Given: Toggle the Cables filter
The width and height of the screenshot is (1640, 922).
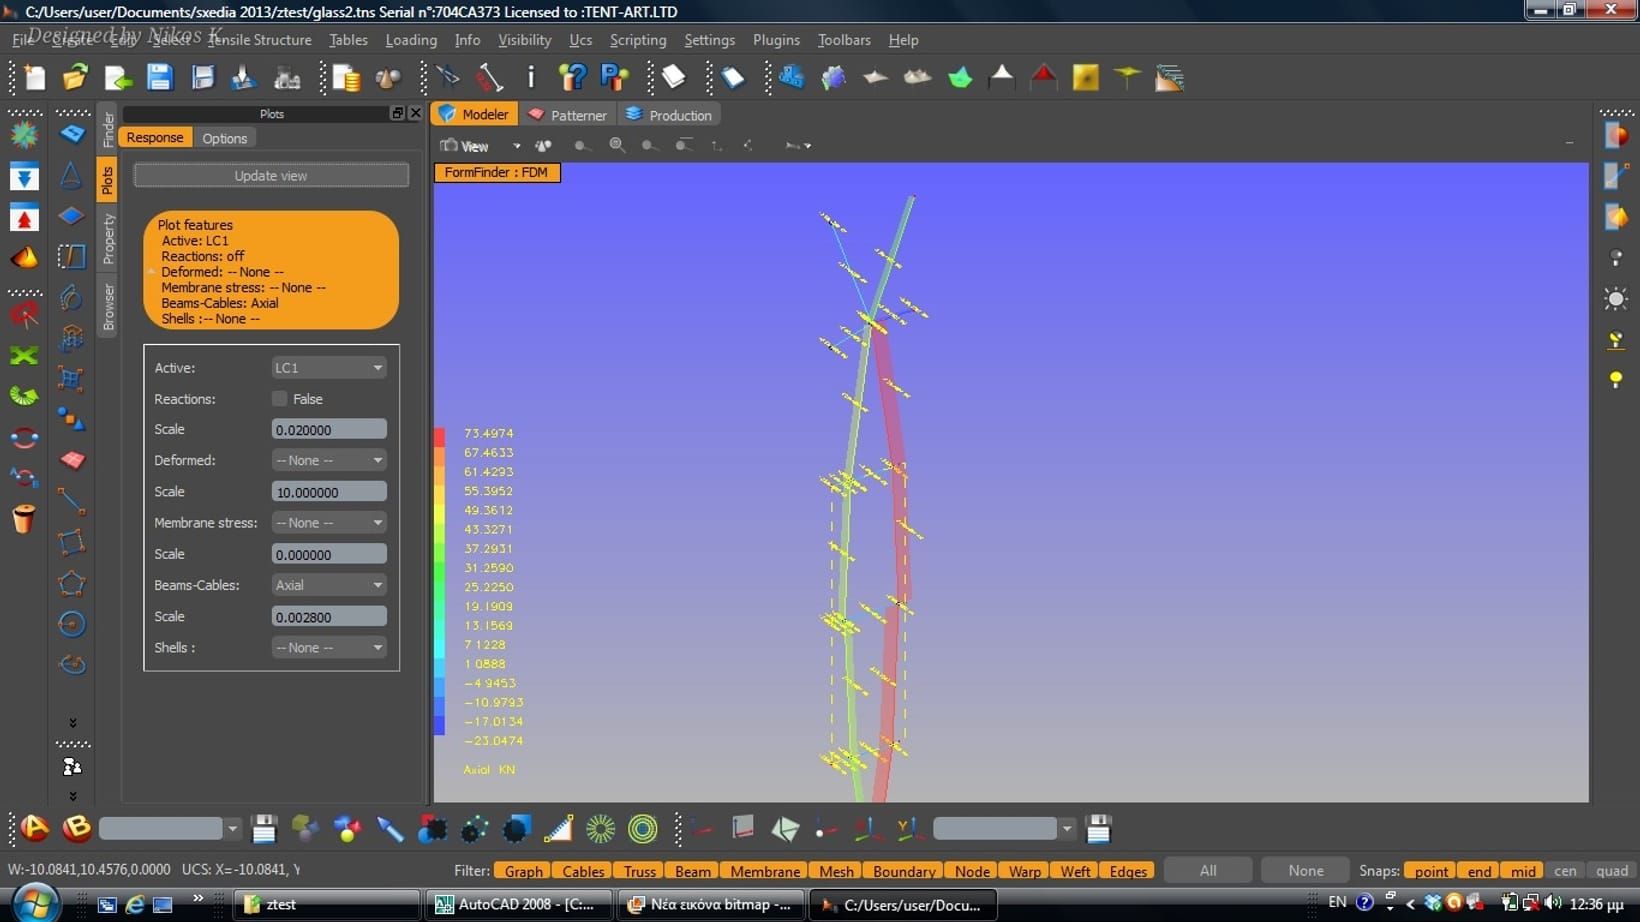Looking at the screenshot, I should (583, 871).
